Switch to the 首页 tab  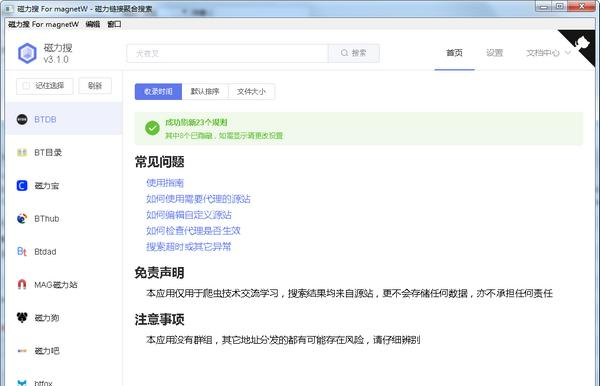coord(454,53)
